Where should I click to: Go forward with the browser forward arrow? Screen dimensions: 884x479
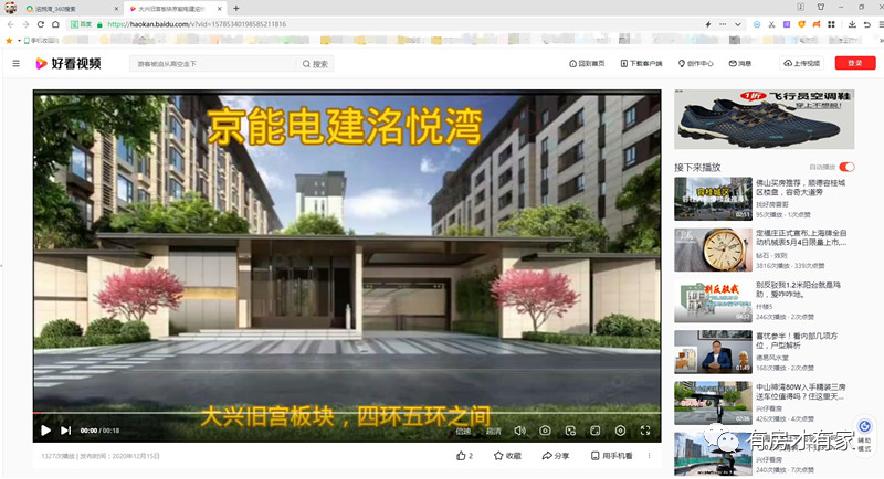tap(25, 25)
